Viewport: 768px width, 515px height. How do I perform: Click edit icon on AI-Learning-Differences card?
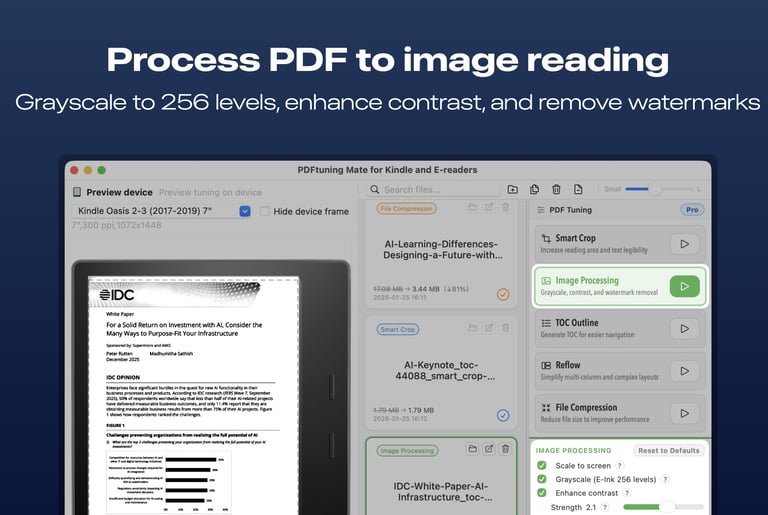[489, 207]
